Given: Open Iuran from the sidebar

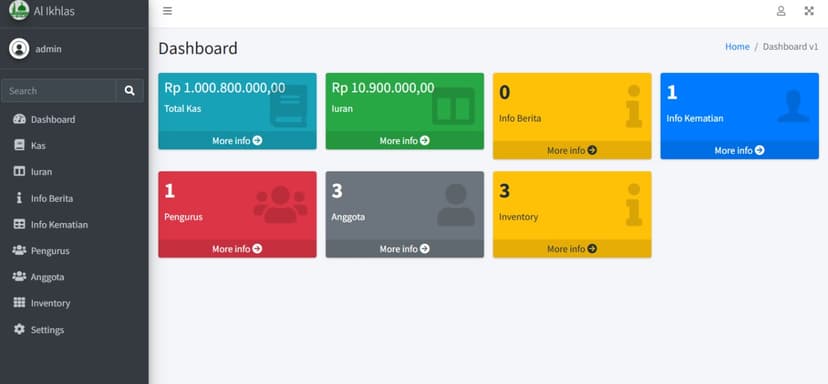Looking at the screenshot, I should (x=74, y=172).
